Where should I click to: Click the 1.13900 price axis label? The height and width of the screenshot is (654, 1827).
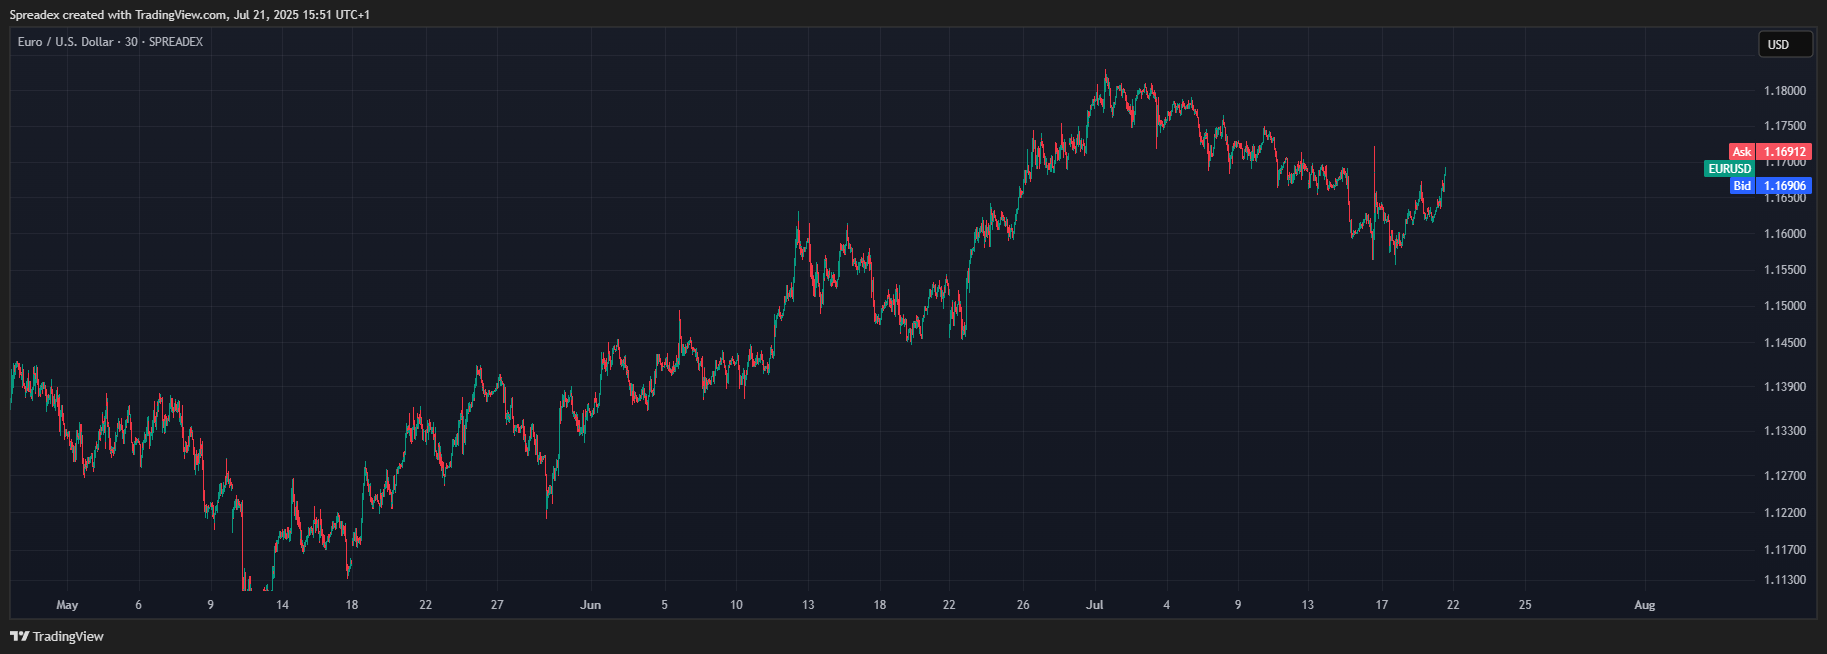click(1785, 387)
